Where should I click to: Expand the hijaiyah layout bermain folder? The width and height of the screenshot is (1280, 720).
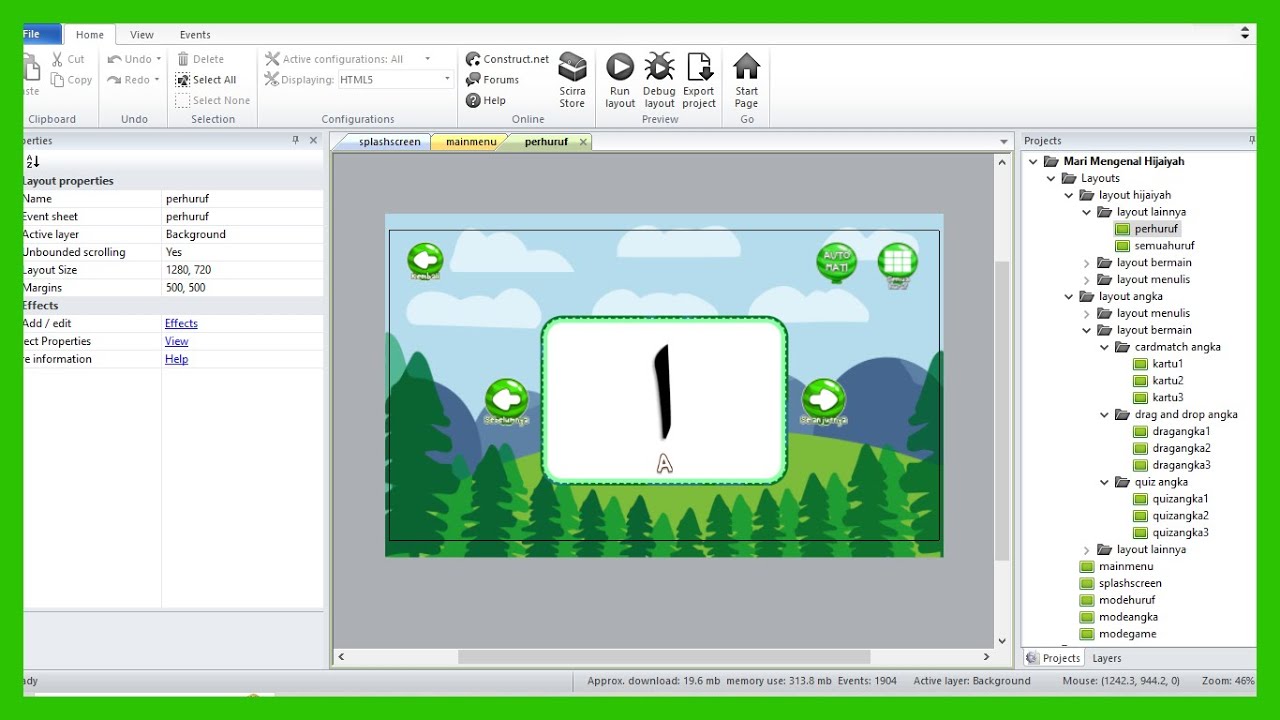(x=1087, y=263)
